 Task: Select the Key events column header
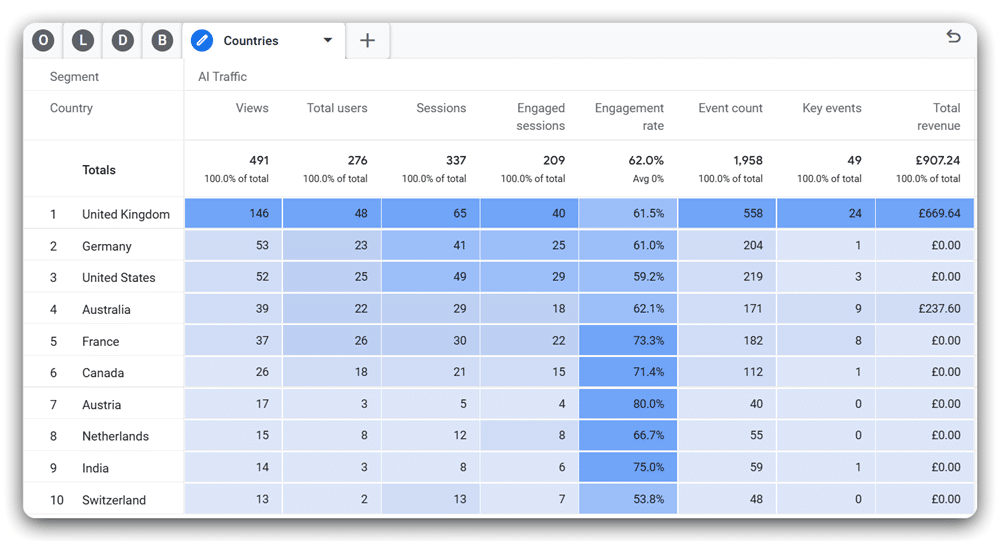point(831,108)
